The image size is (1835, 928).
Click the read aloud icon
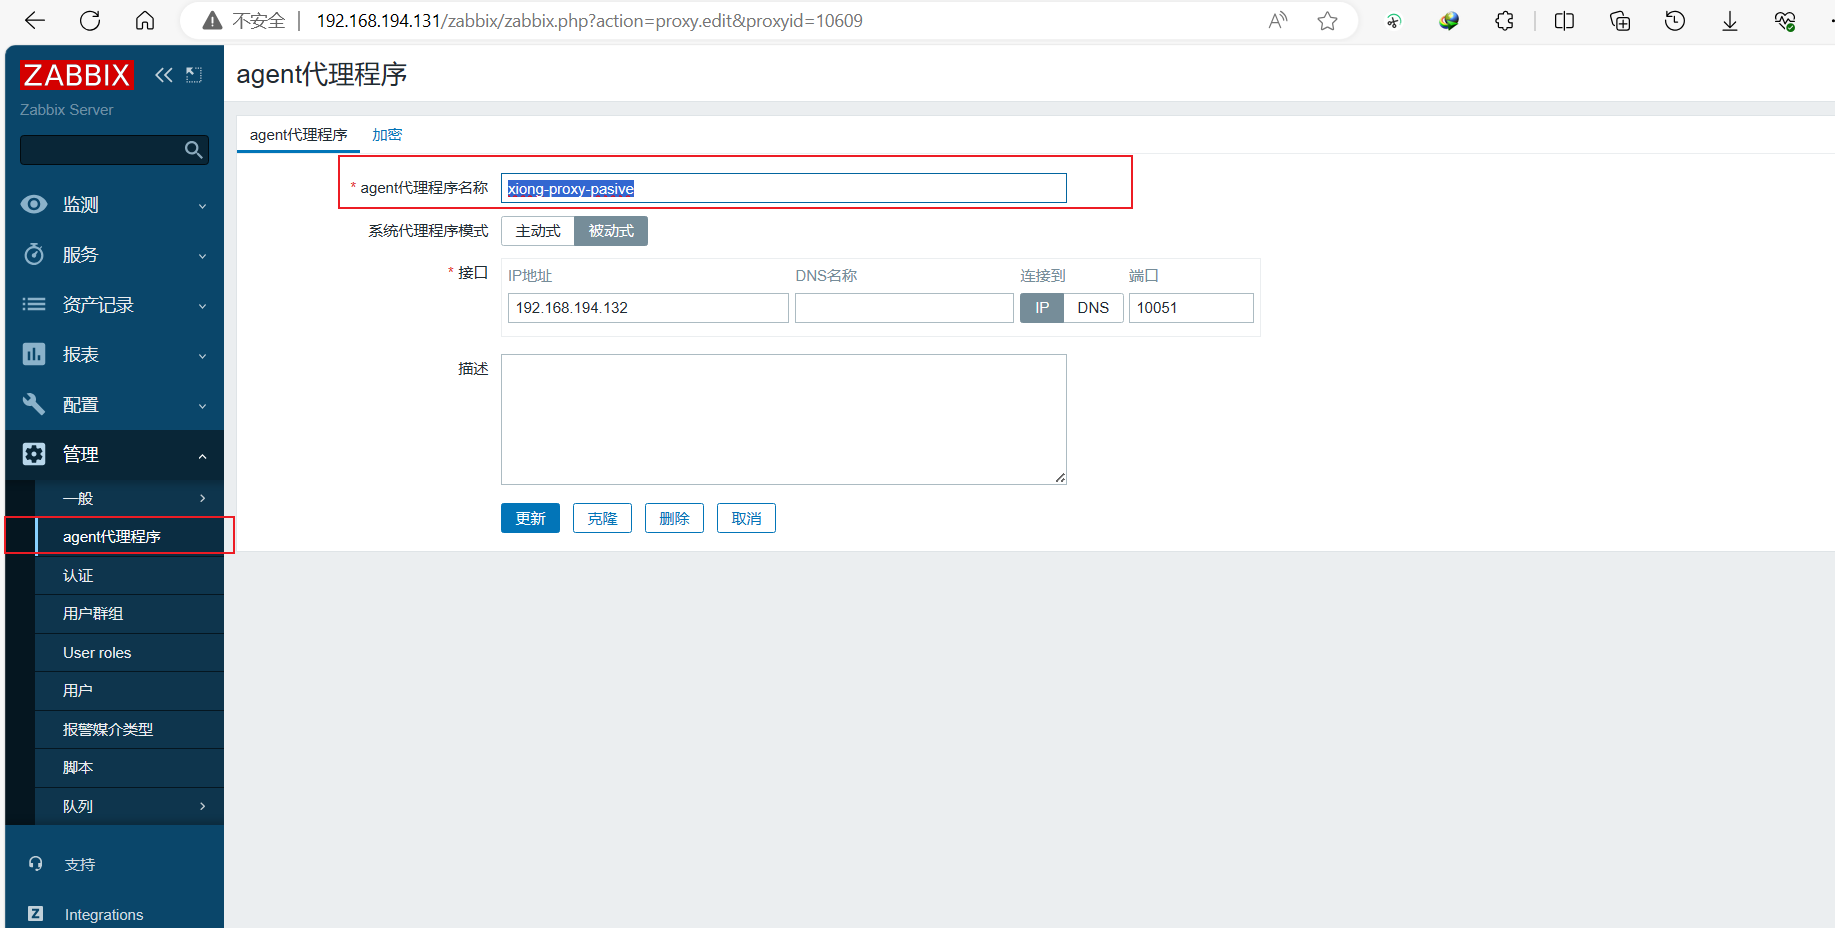pos(1278,21)
